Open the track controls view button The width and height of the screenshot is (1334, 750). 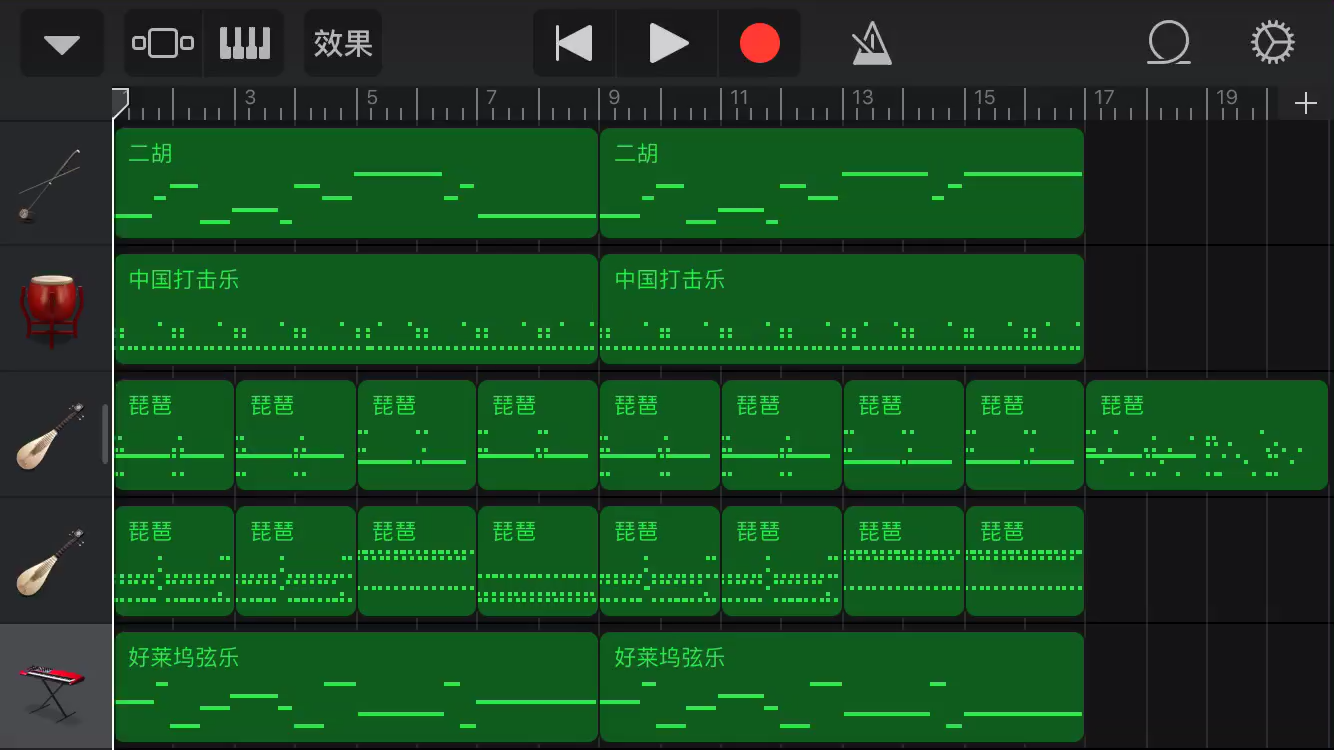click(x=163, y=44)
